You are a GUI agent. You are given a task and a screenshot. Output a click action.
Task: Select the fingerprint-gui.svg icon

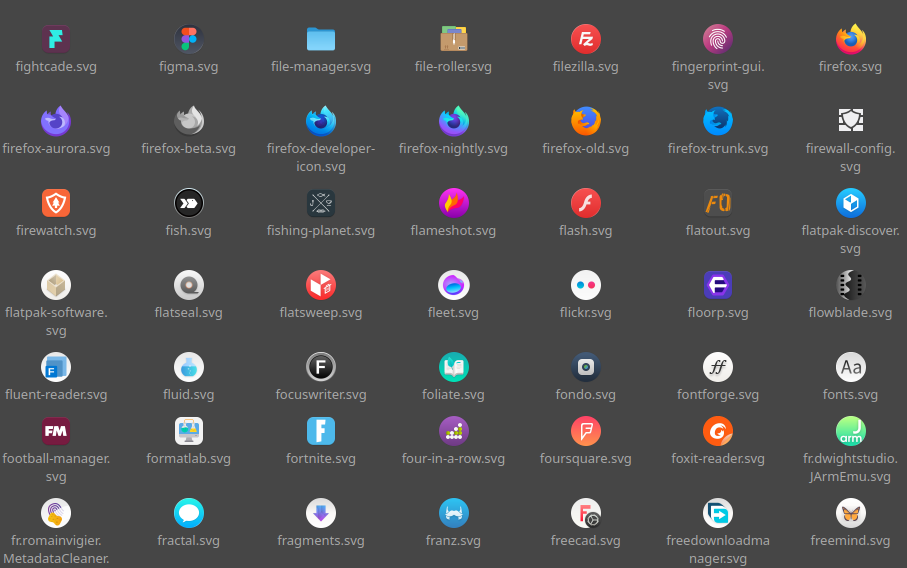[718, 39]
